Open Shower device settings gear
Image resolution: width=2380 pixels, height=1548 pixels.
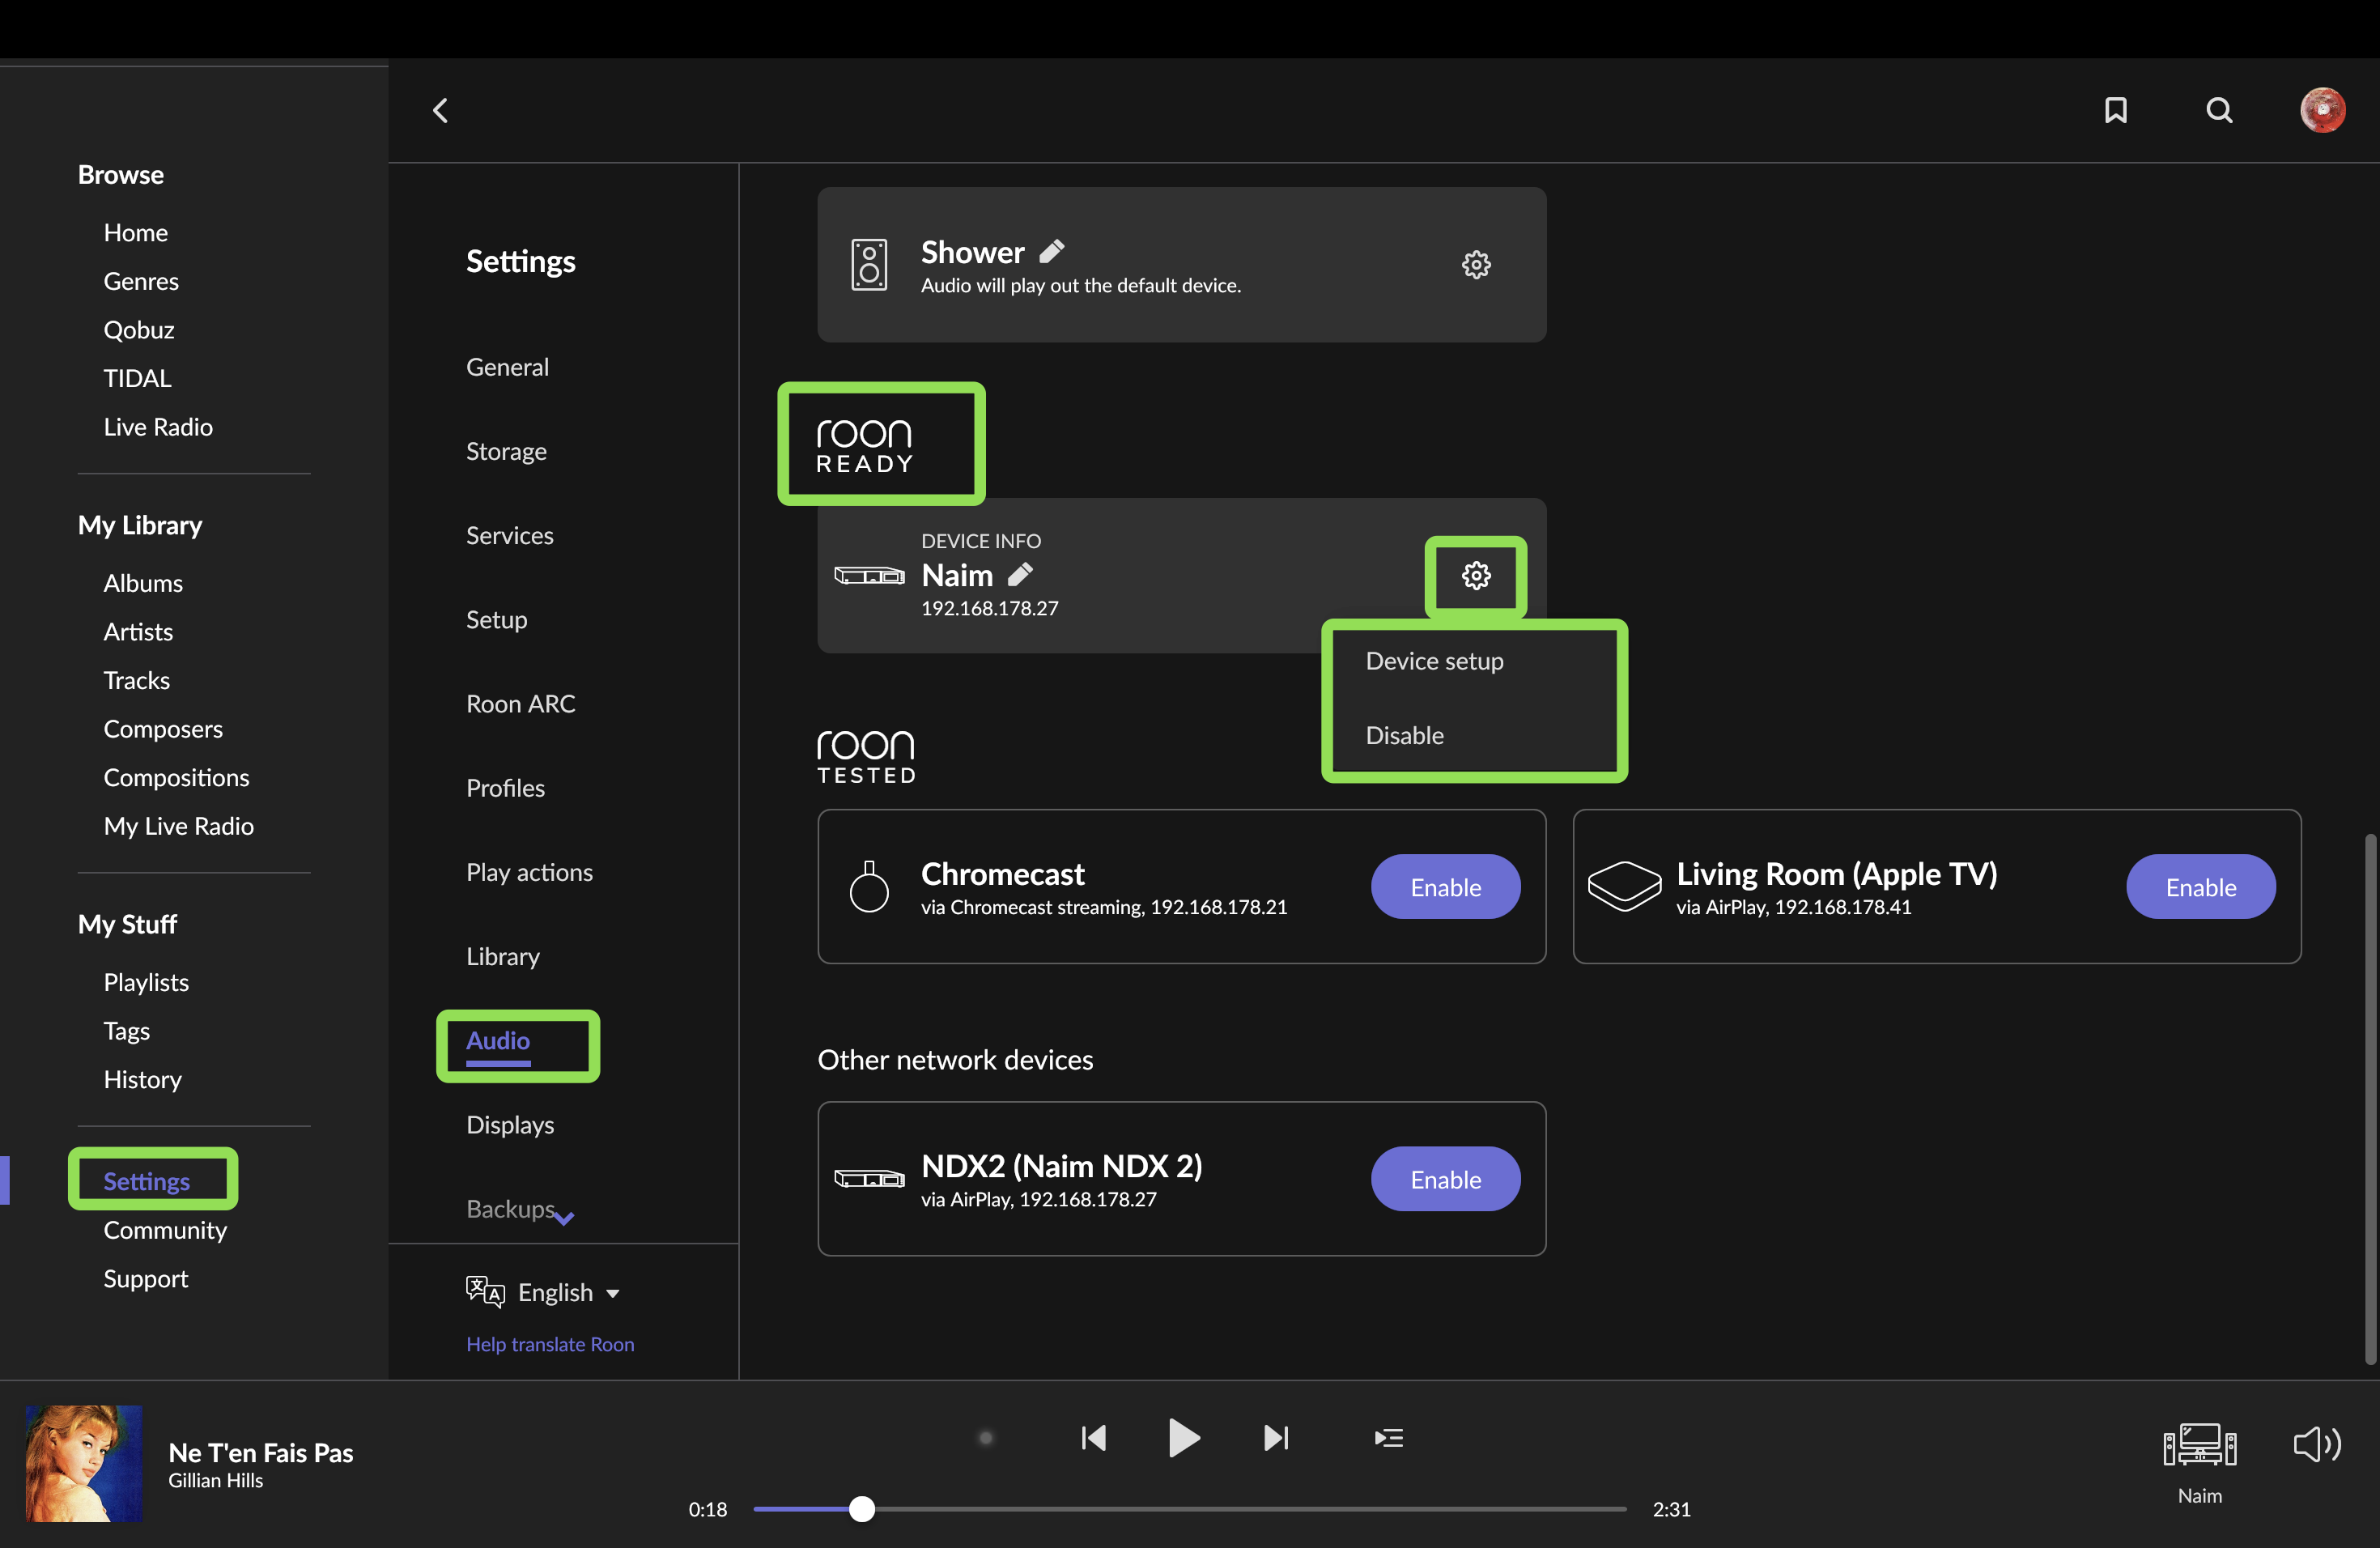click(1476, 264)
